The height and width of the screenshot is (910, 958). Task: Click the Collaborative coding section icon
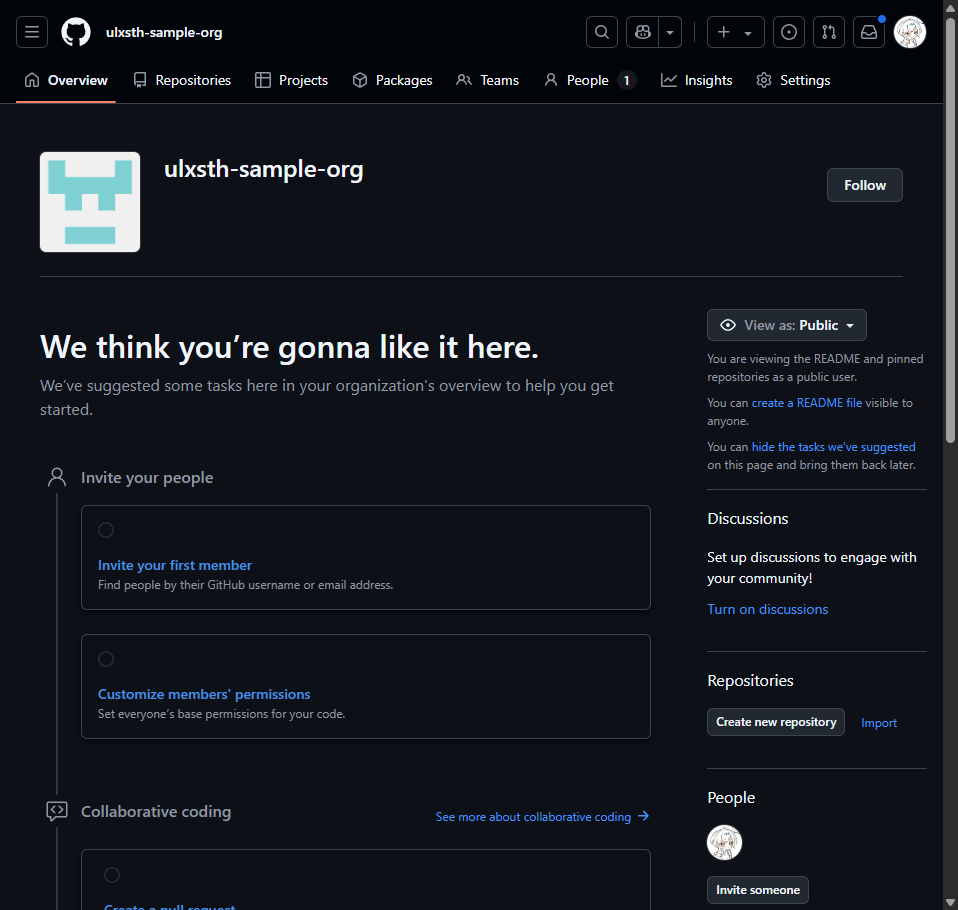pyautogui.click(x=57, y=812)
